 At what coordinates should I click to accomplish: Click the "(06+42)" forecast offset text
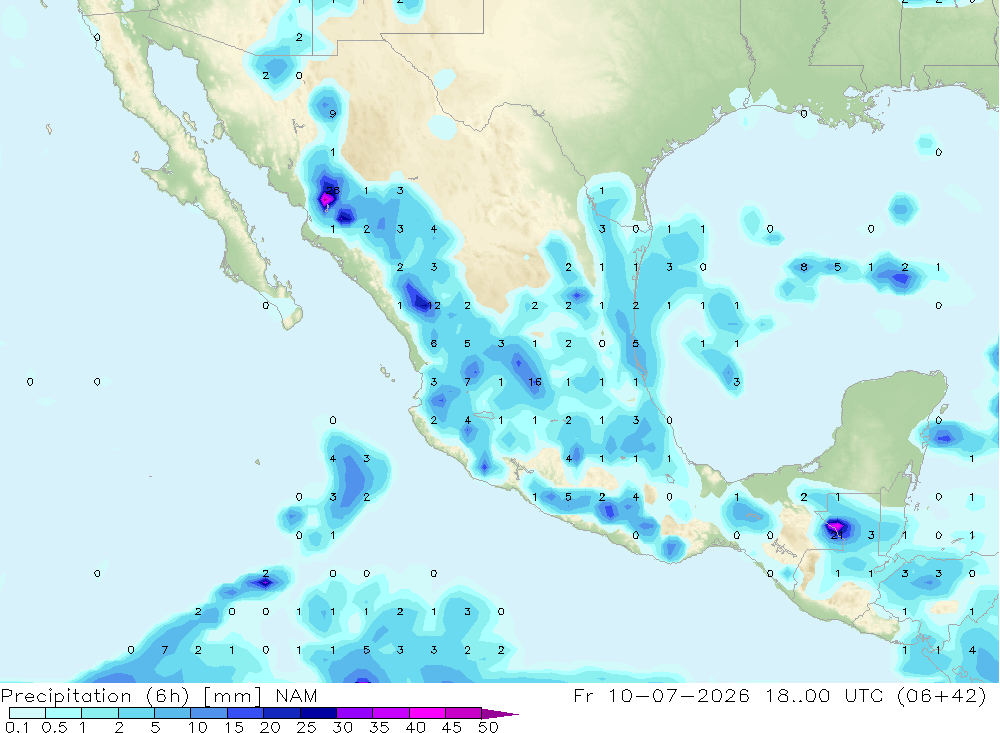pos(941,695)
